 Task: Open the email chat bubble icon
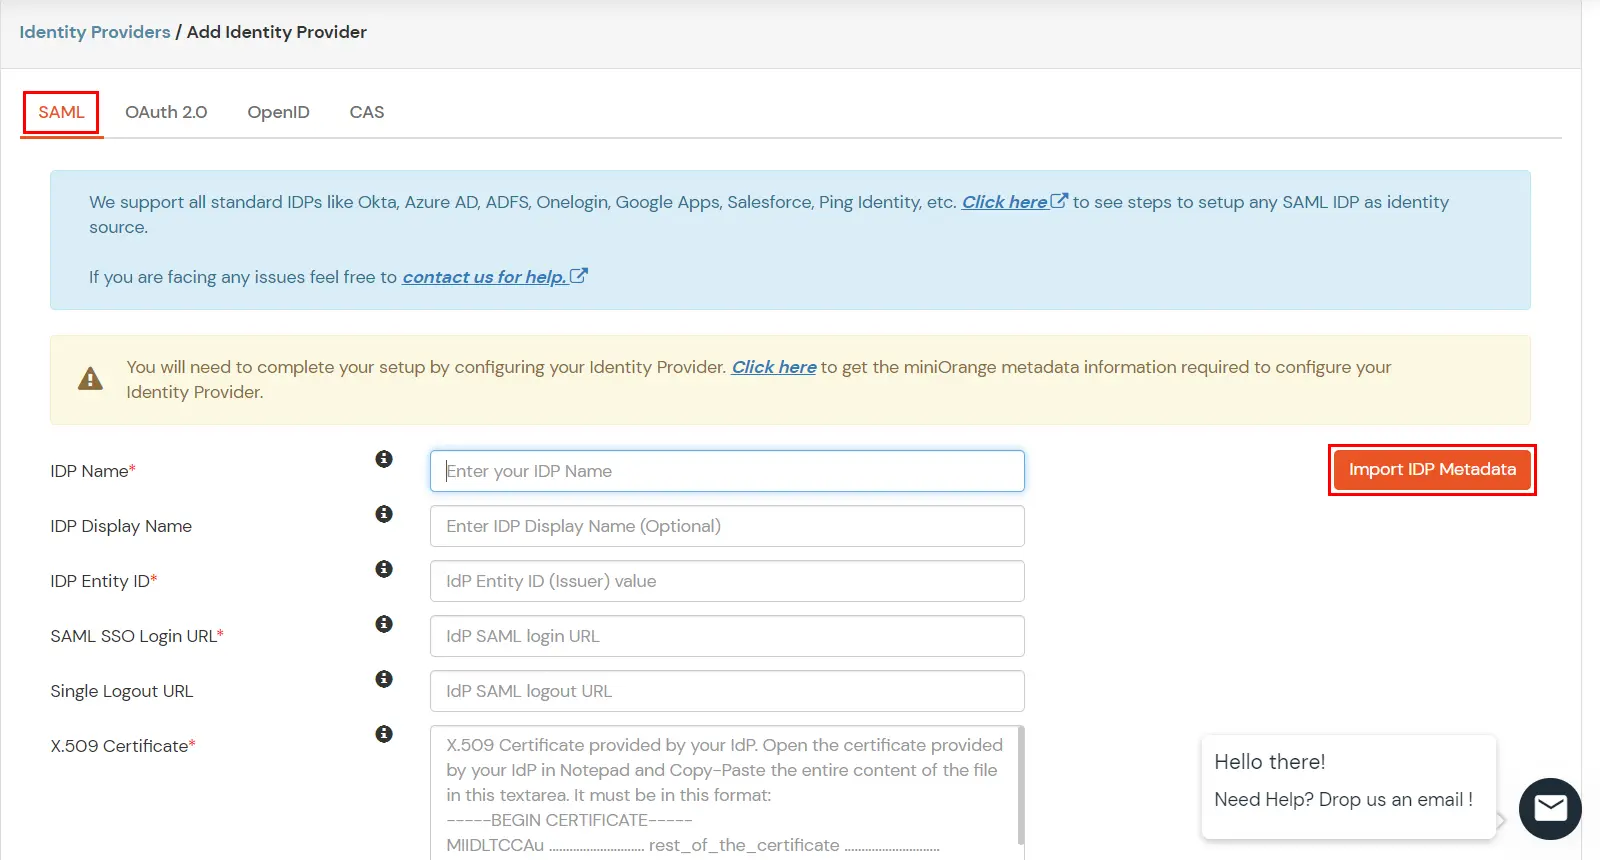click(1550, 808)
